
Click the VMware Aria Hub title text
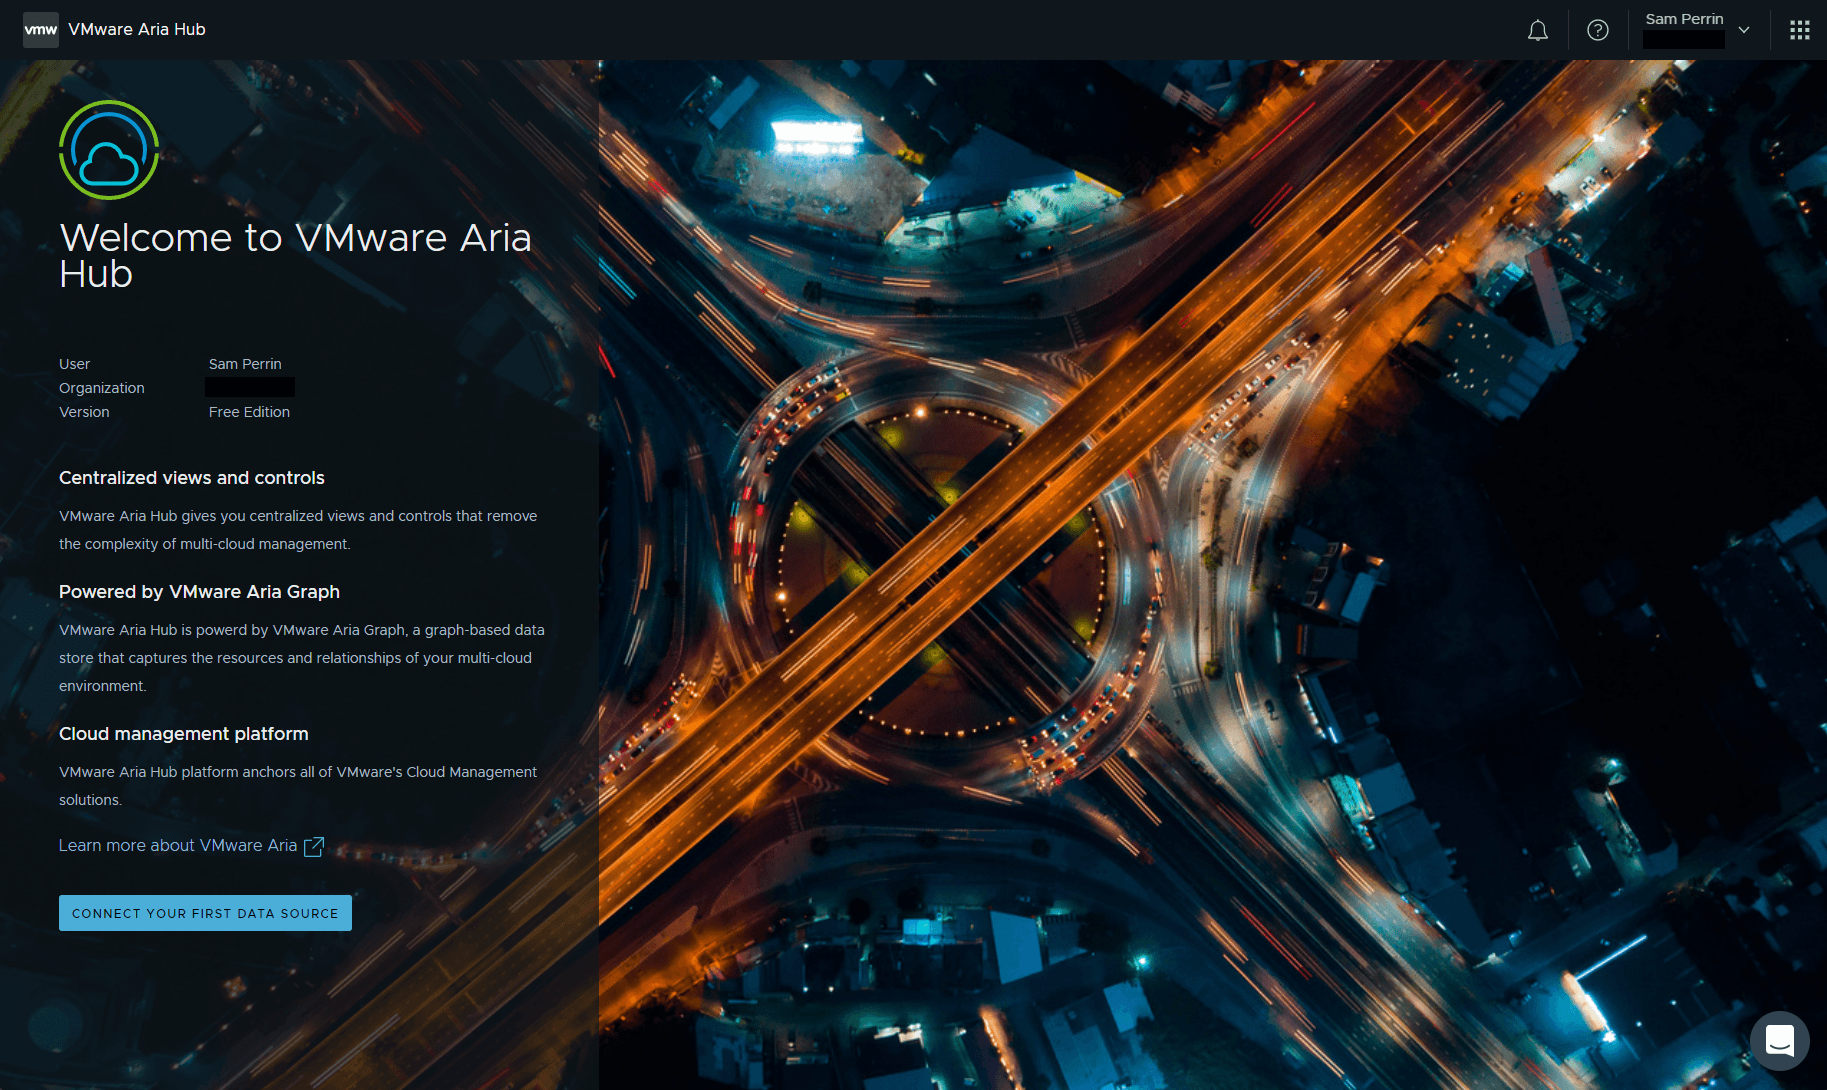(135, 29)
